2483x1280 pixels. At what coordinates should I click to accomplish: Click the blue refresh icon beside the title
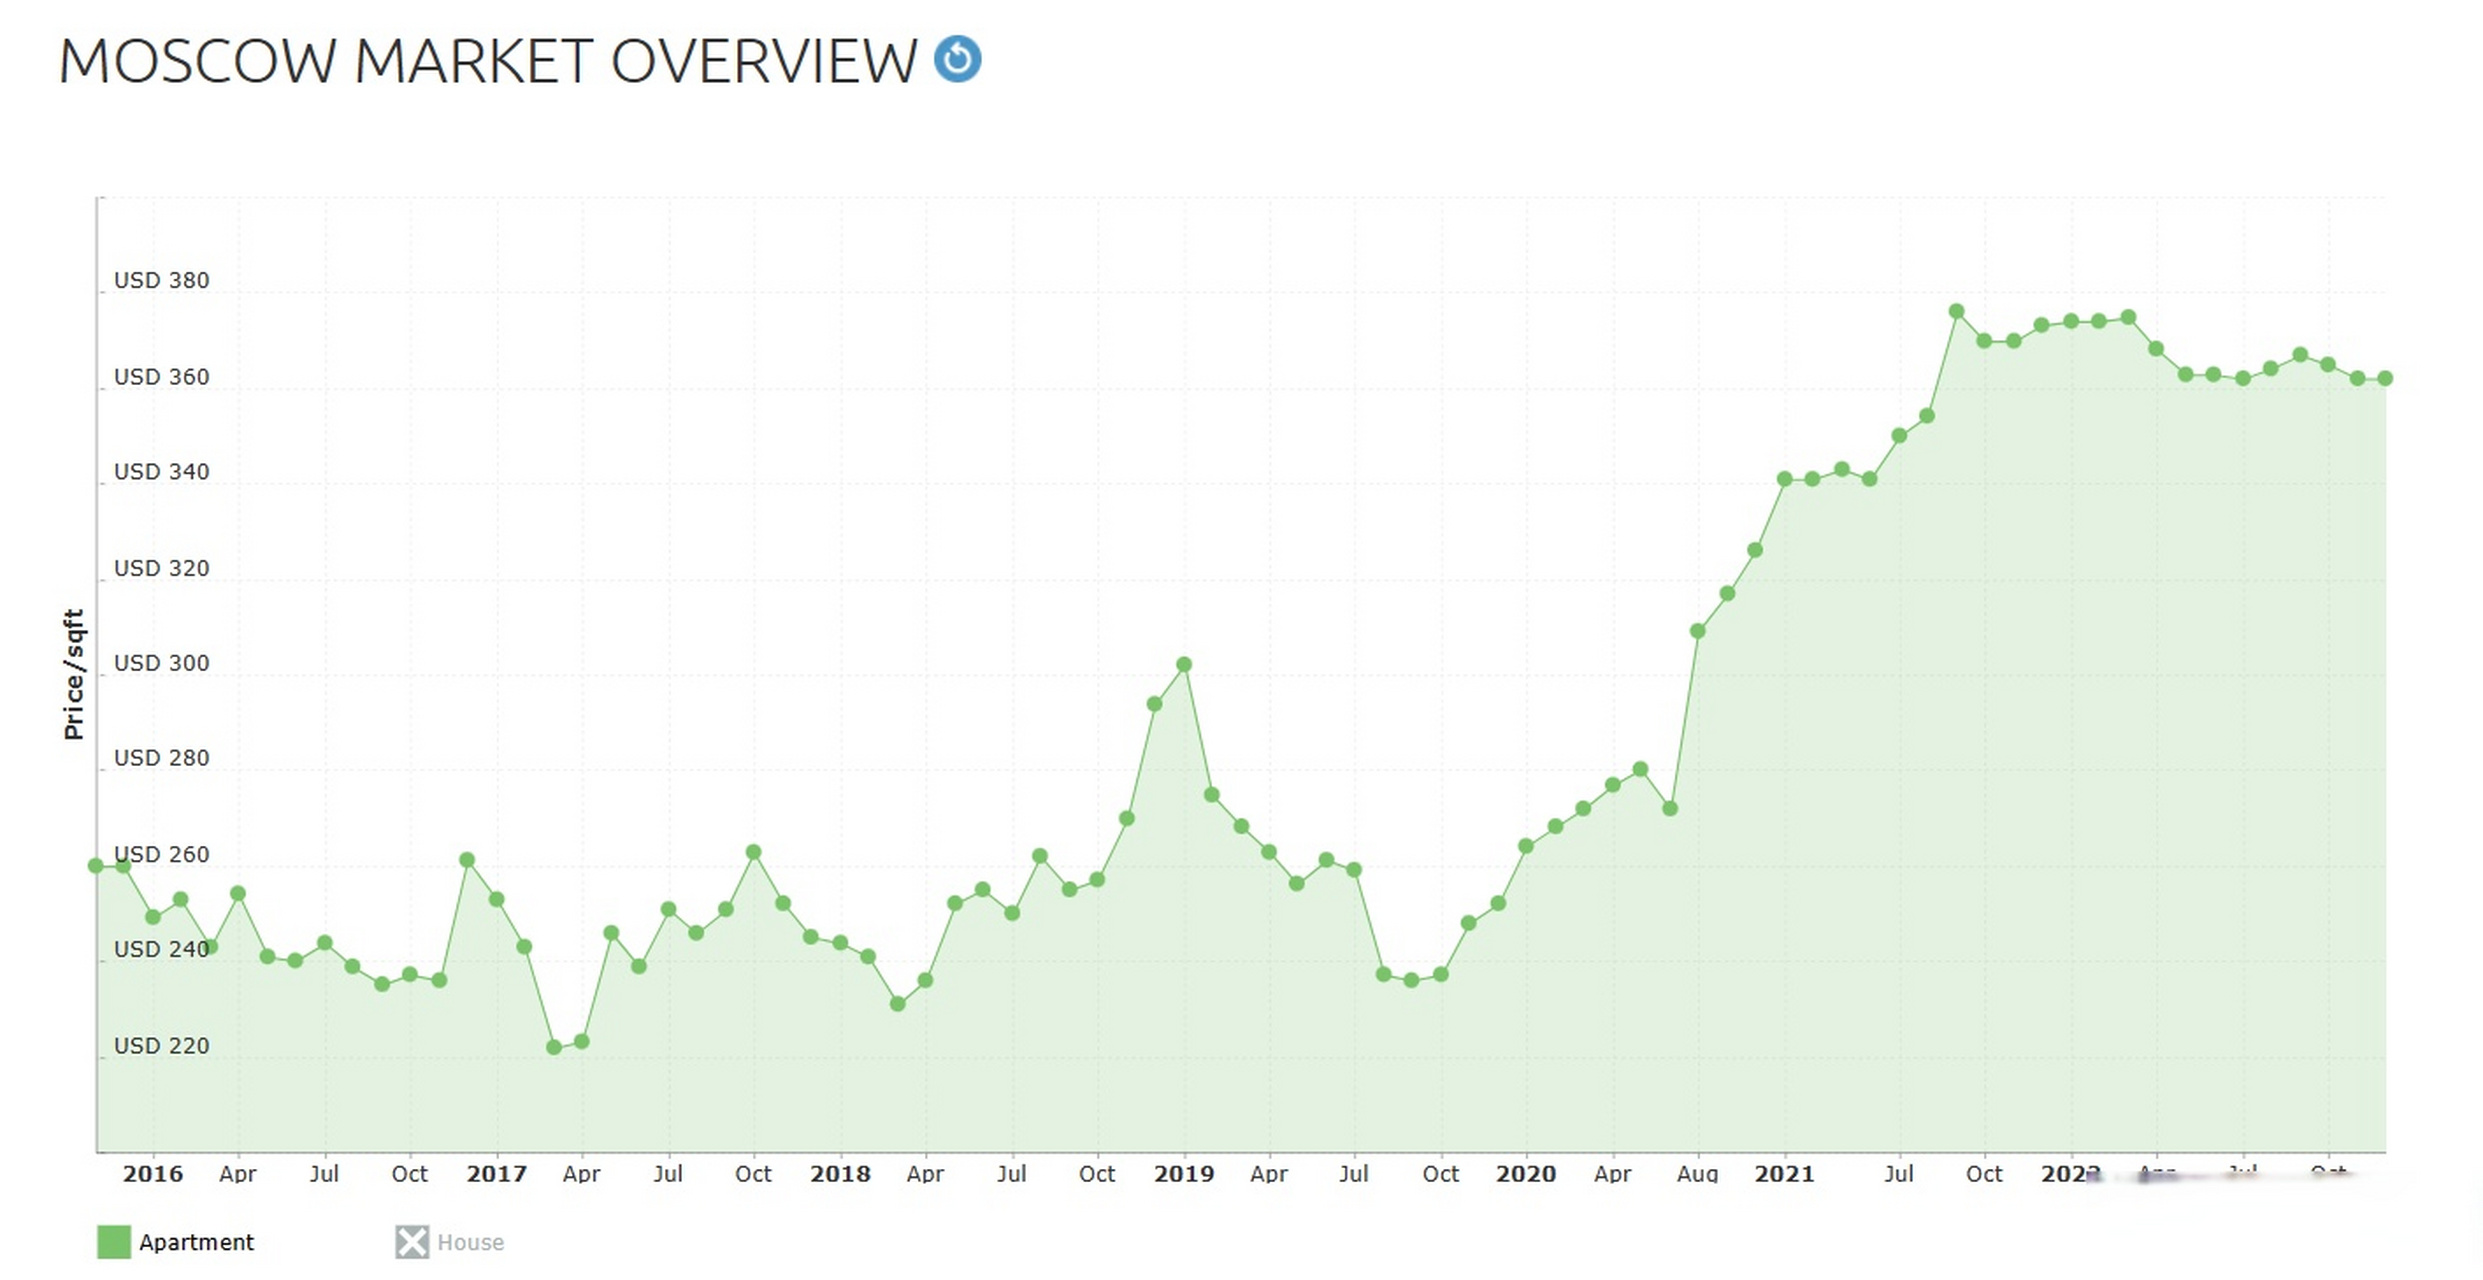click(x=957, y=59)
